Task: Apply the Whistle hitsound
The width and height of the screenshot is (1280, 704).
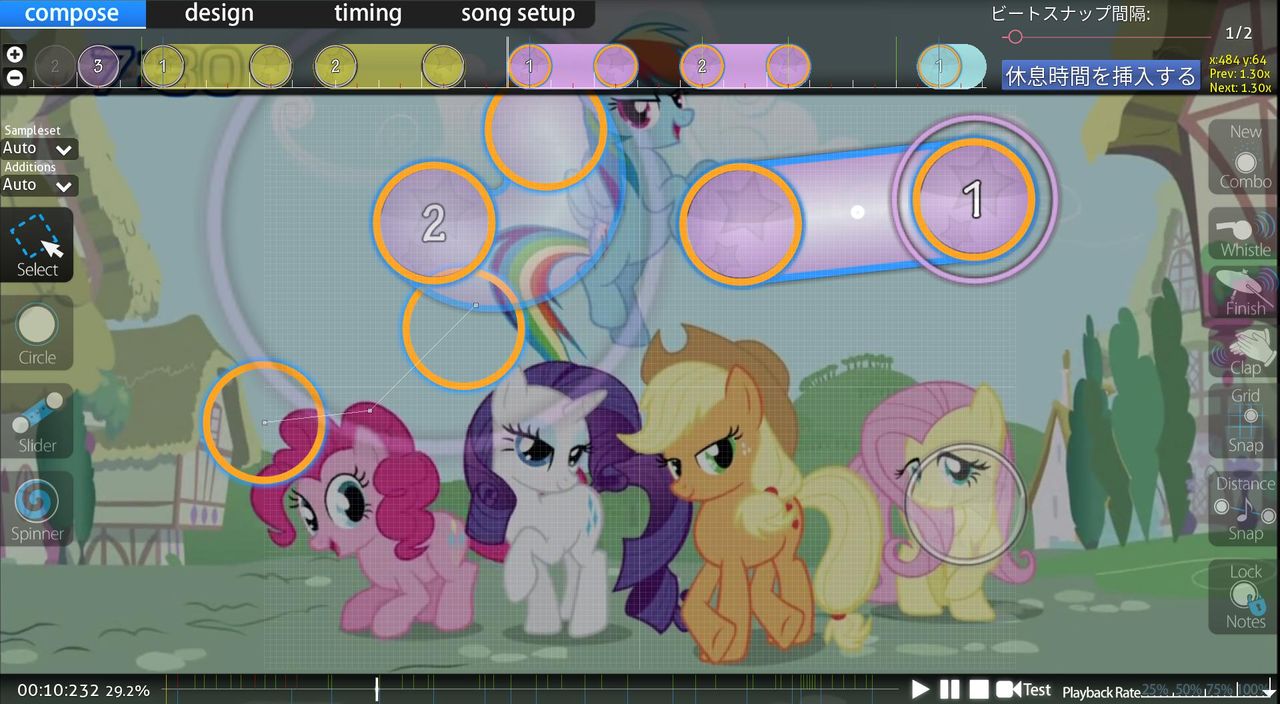Action: [x=1243, y=230]
